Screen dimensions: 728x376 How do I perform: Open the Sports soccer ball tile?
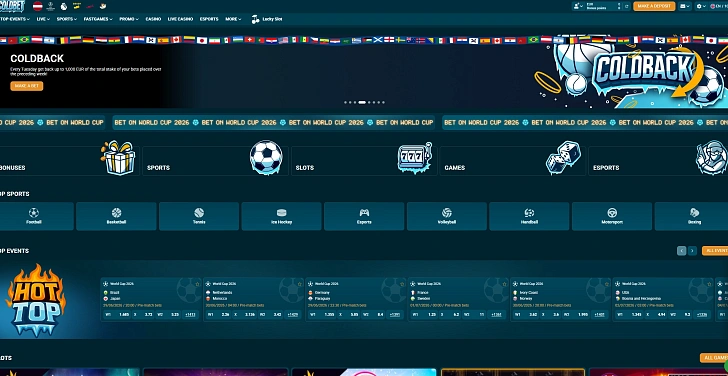coord(215,161)
